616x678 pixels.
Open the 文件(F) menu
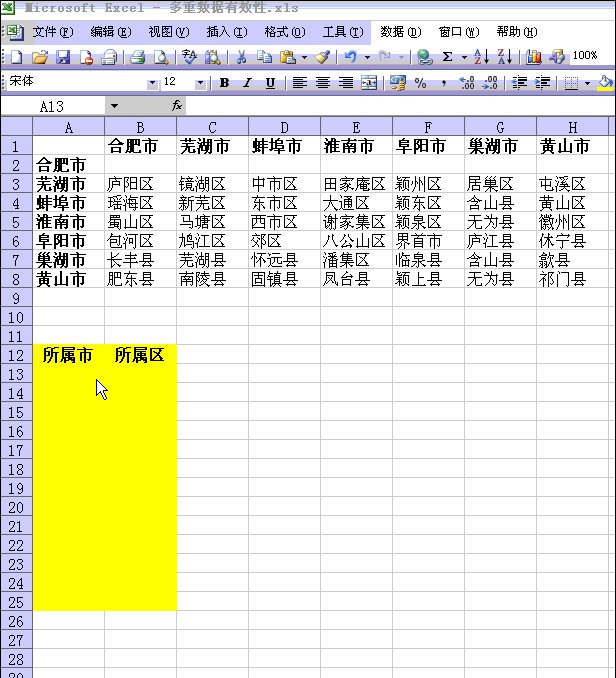coord(53,32)
